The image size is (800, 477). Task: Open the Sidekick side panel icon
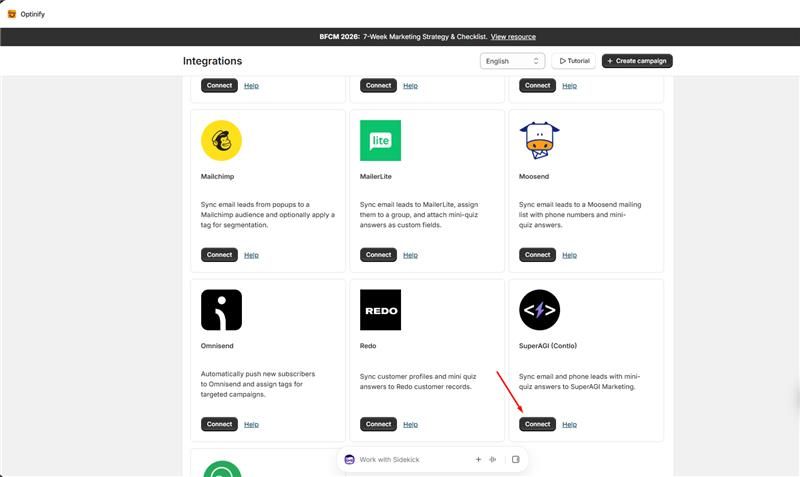pos(516,459)
